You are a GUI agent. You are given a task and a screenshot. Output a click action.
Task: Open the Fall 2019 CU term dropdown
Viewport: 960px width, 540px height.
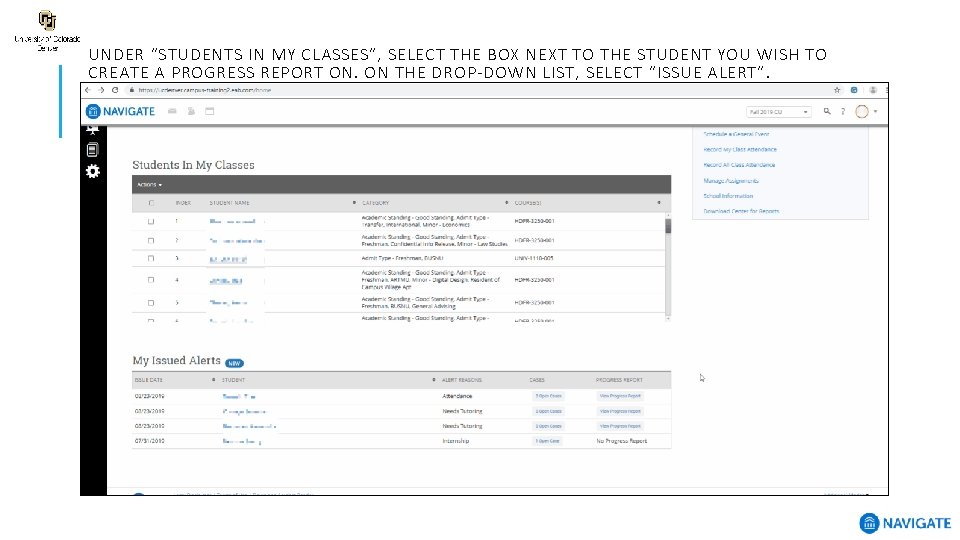[x=778, y=112]
